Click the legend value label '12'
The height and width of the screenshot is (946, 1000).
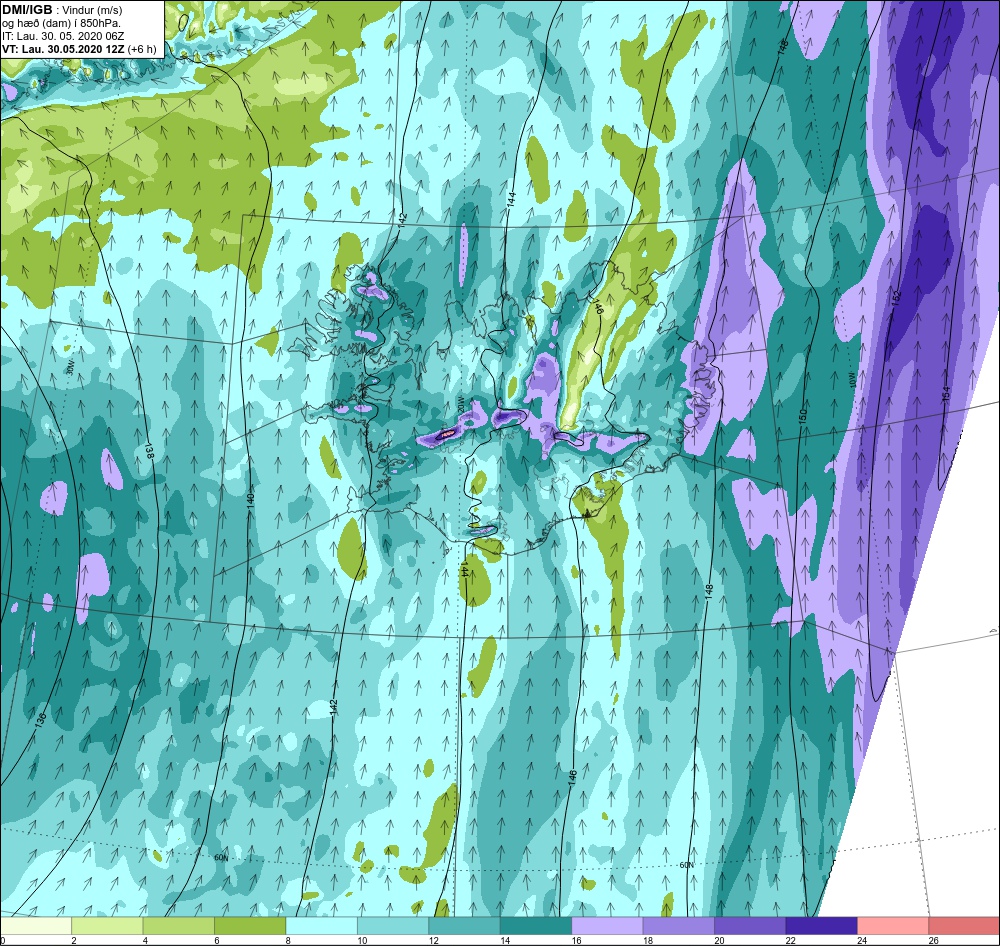[x=433, y=940]
